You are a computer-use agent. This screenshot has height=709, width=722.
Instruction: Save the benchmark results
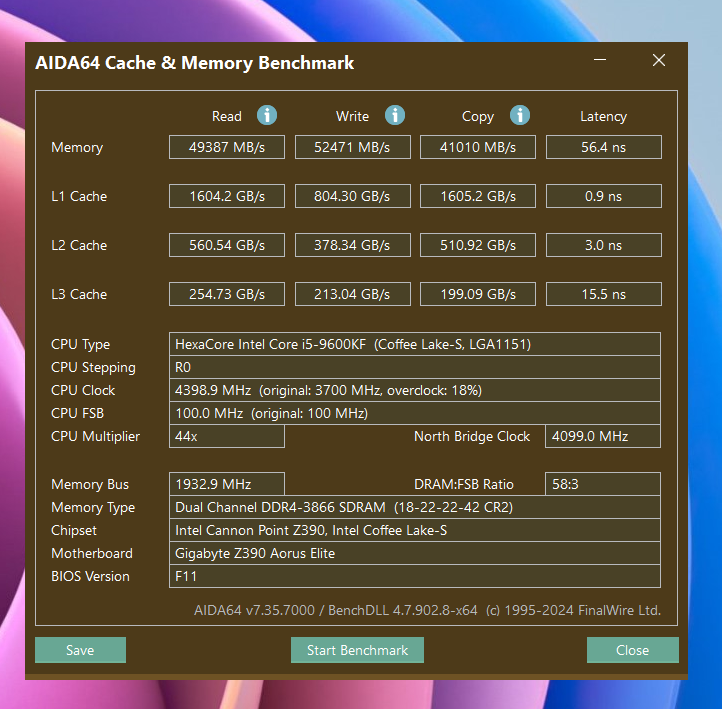[80, 650]
